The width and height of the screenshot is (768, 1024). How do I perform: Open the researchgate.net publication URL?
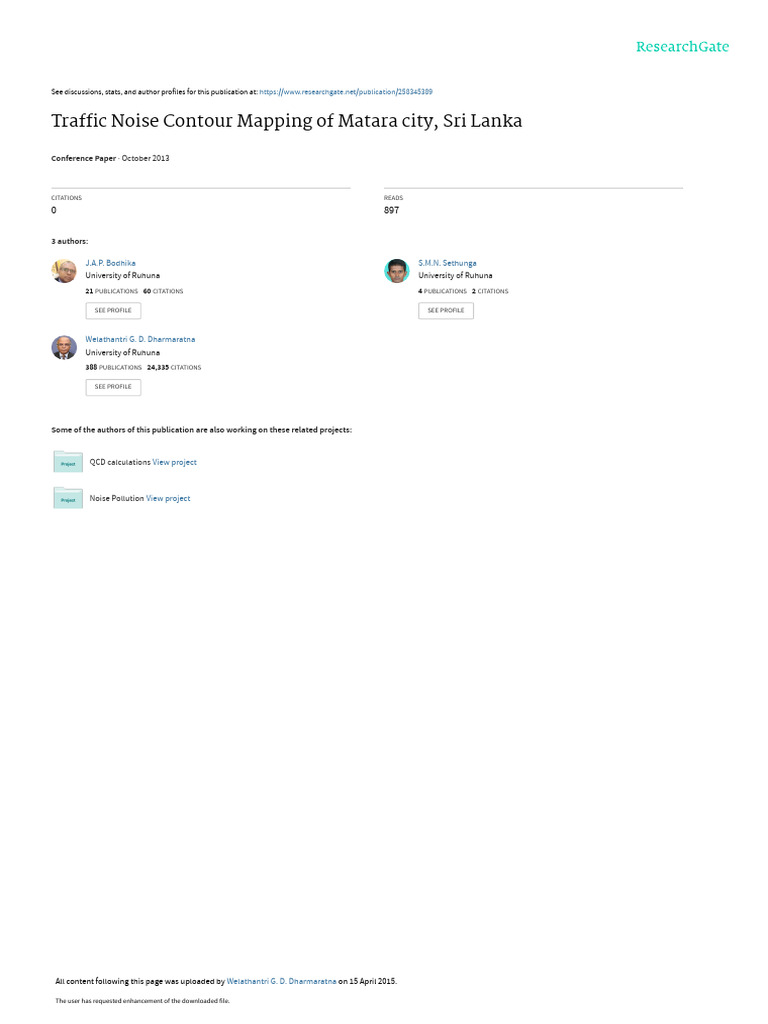click(345, 92)
